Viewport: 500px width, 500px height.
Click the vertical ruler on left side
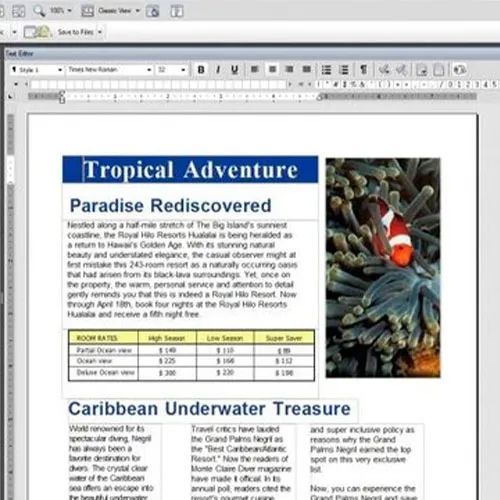(x=11, y=307)
